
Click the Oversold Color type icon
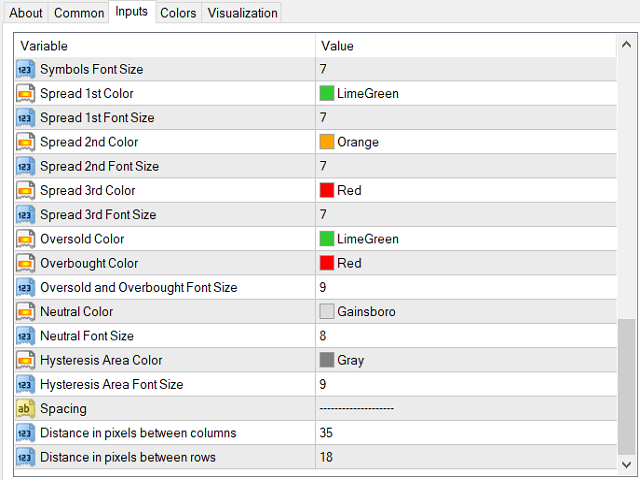tap(26, 239)
